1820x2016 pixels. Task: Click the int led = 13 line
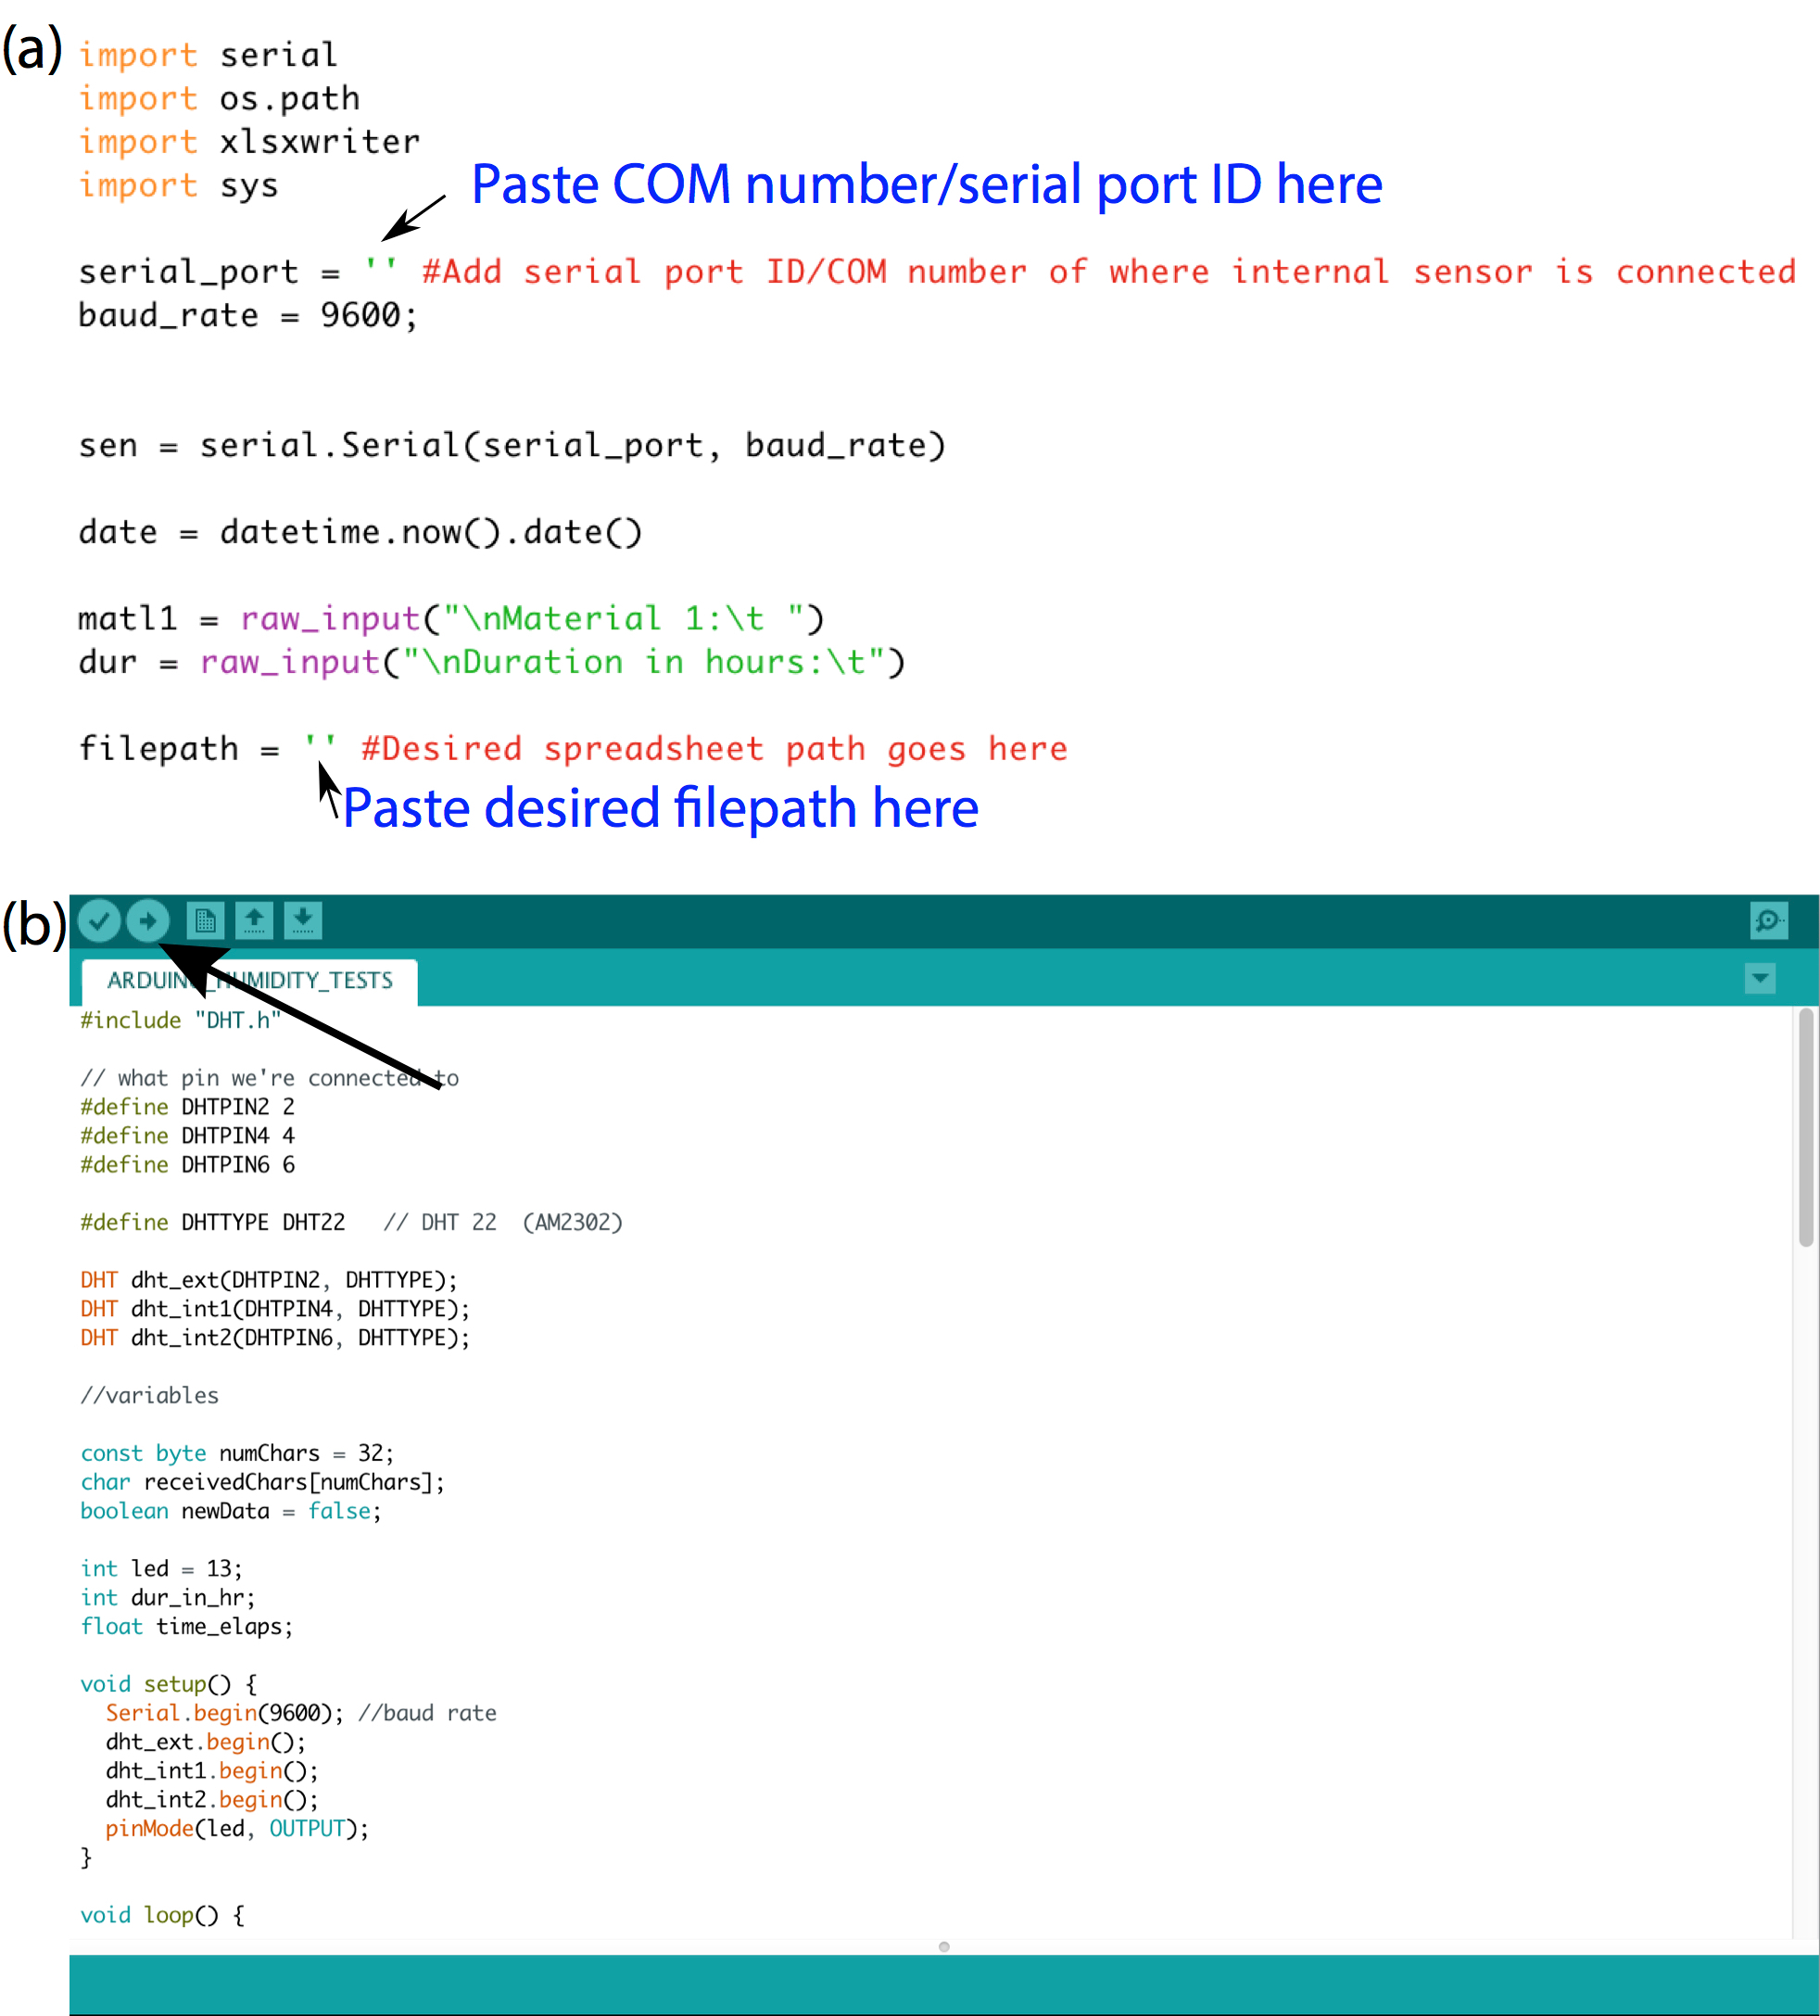pos(161,1569)
